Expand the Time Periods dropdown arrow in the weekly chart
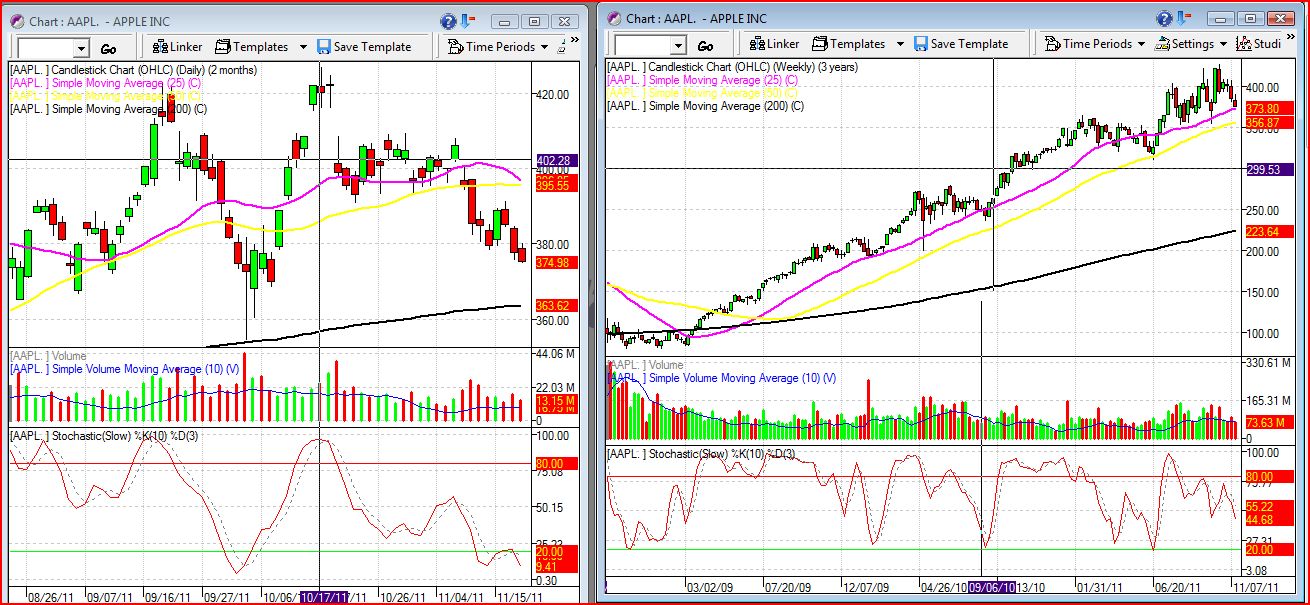Screen dimensions: 1310x605 point(1141,45)
